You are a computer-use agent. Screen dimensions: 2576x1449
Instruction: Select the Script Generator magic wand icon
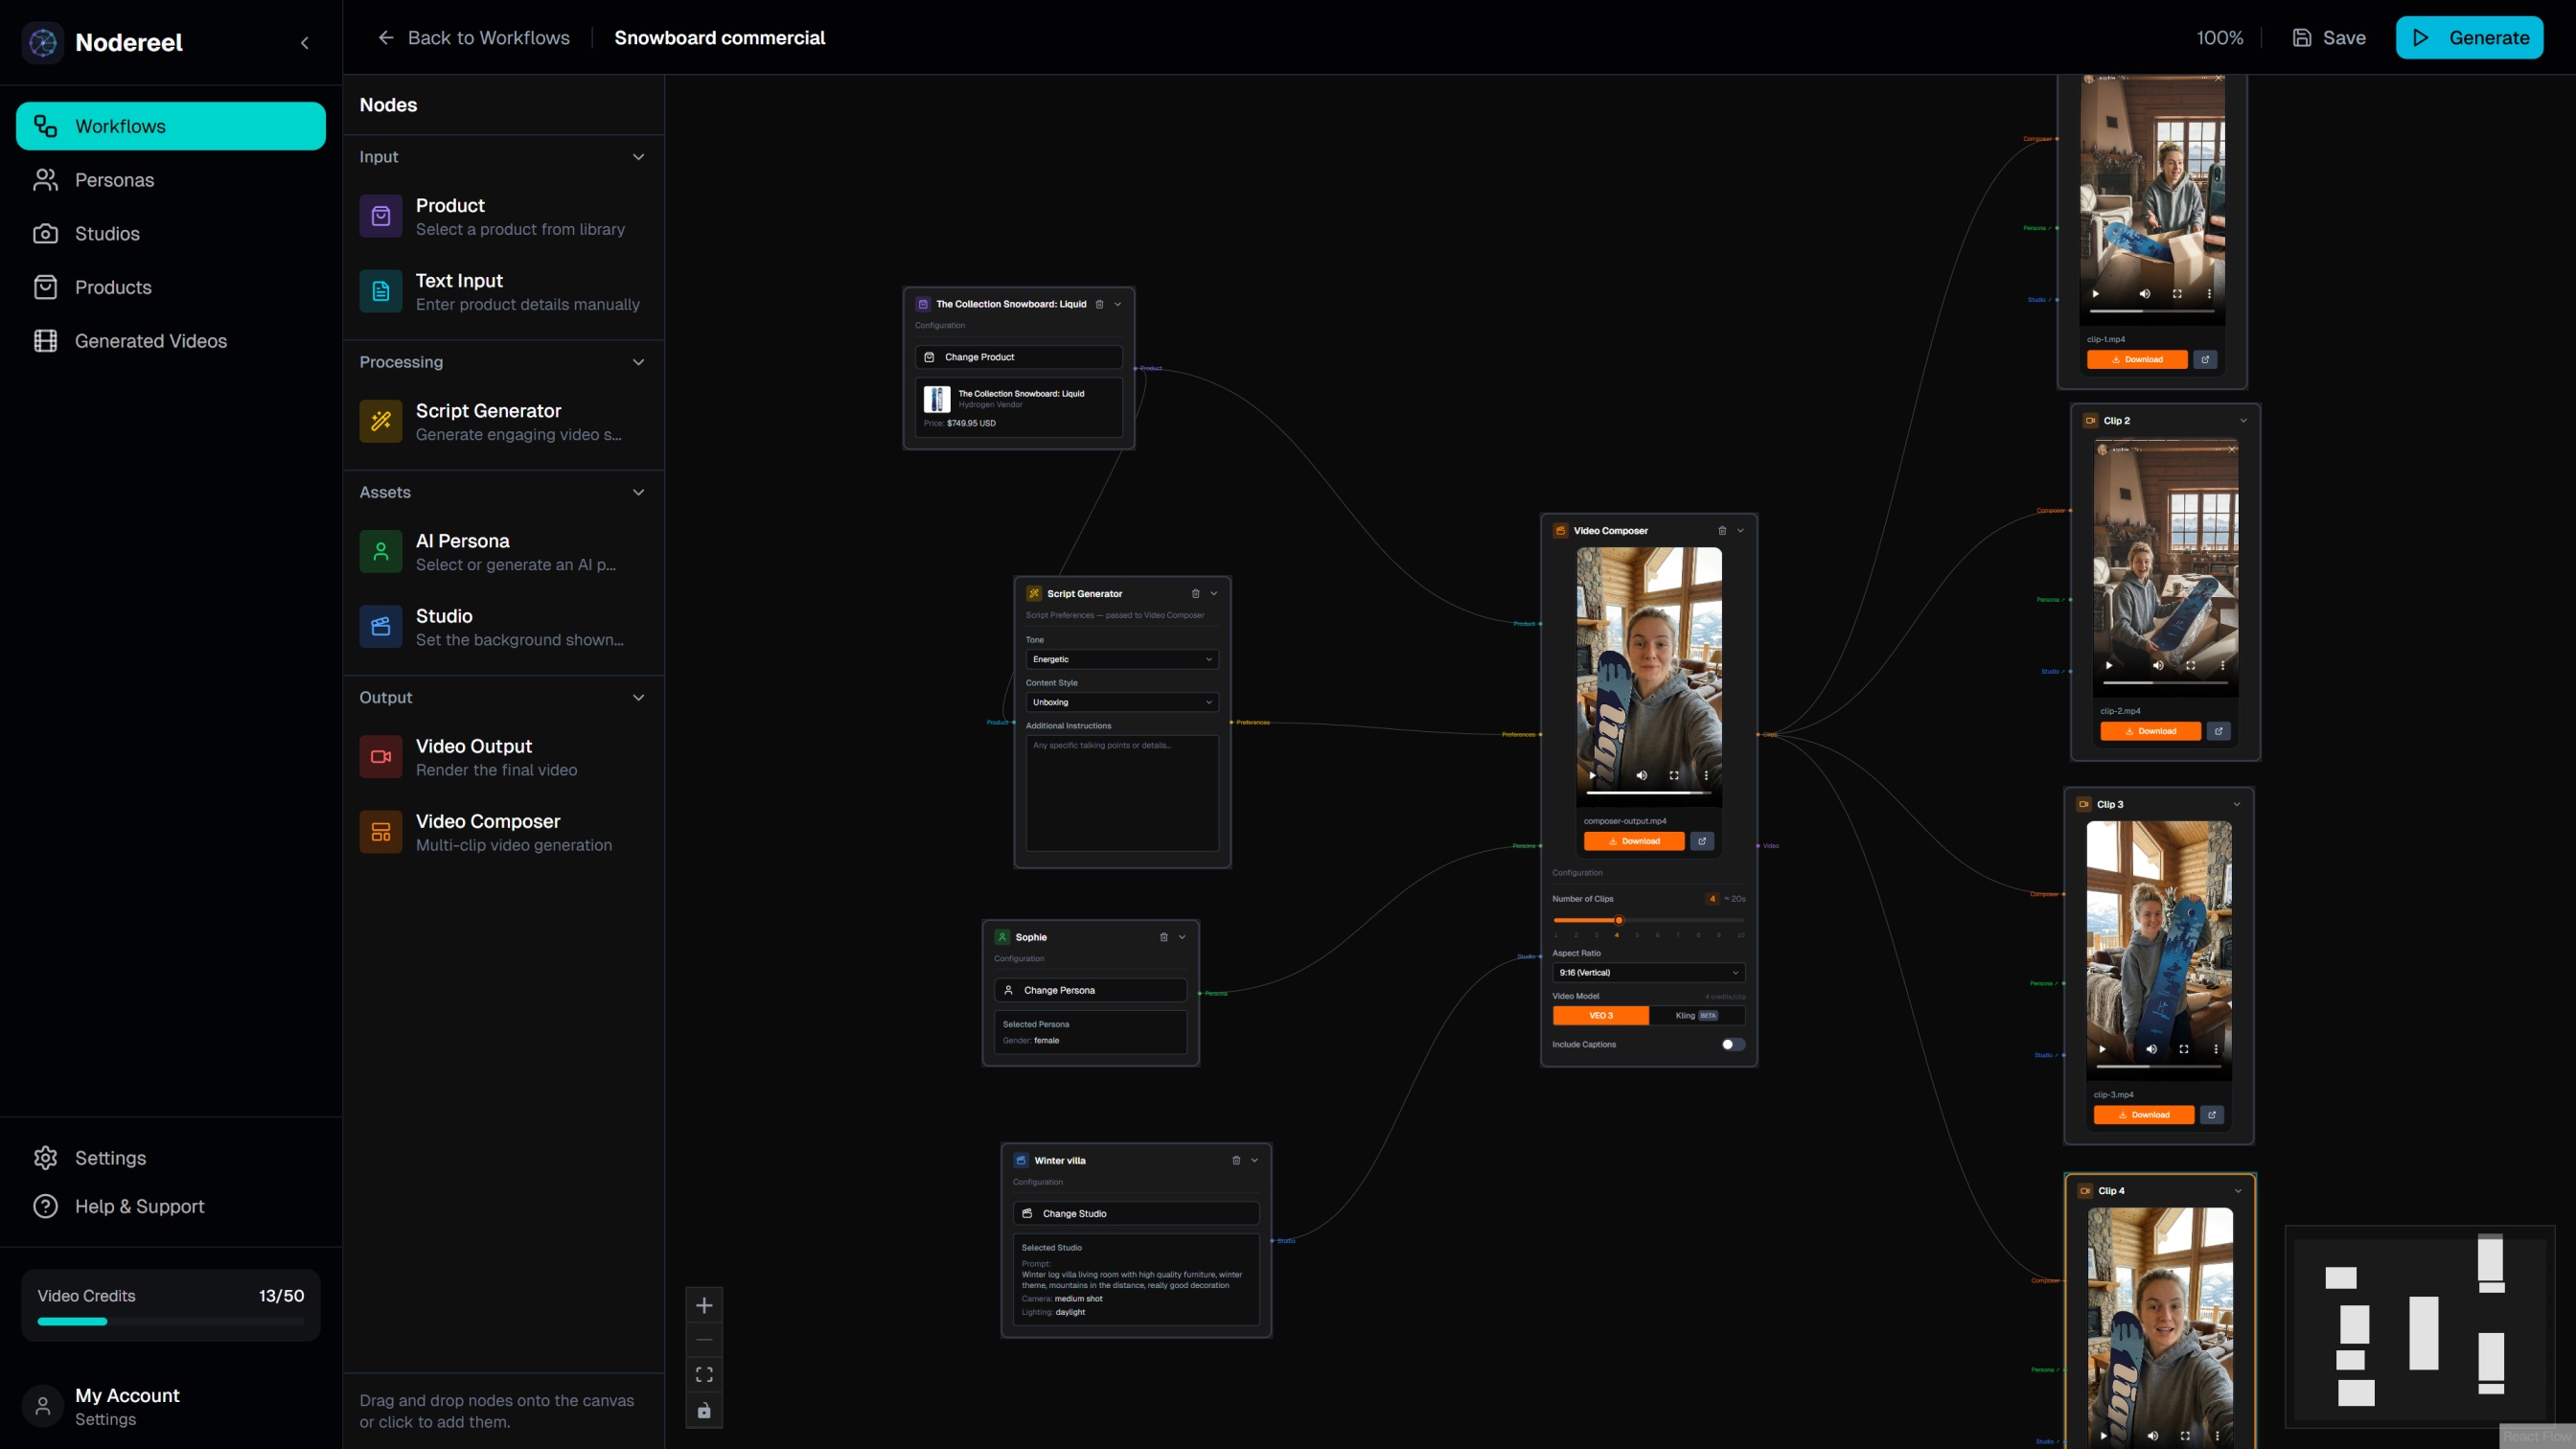coord(380,421)
